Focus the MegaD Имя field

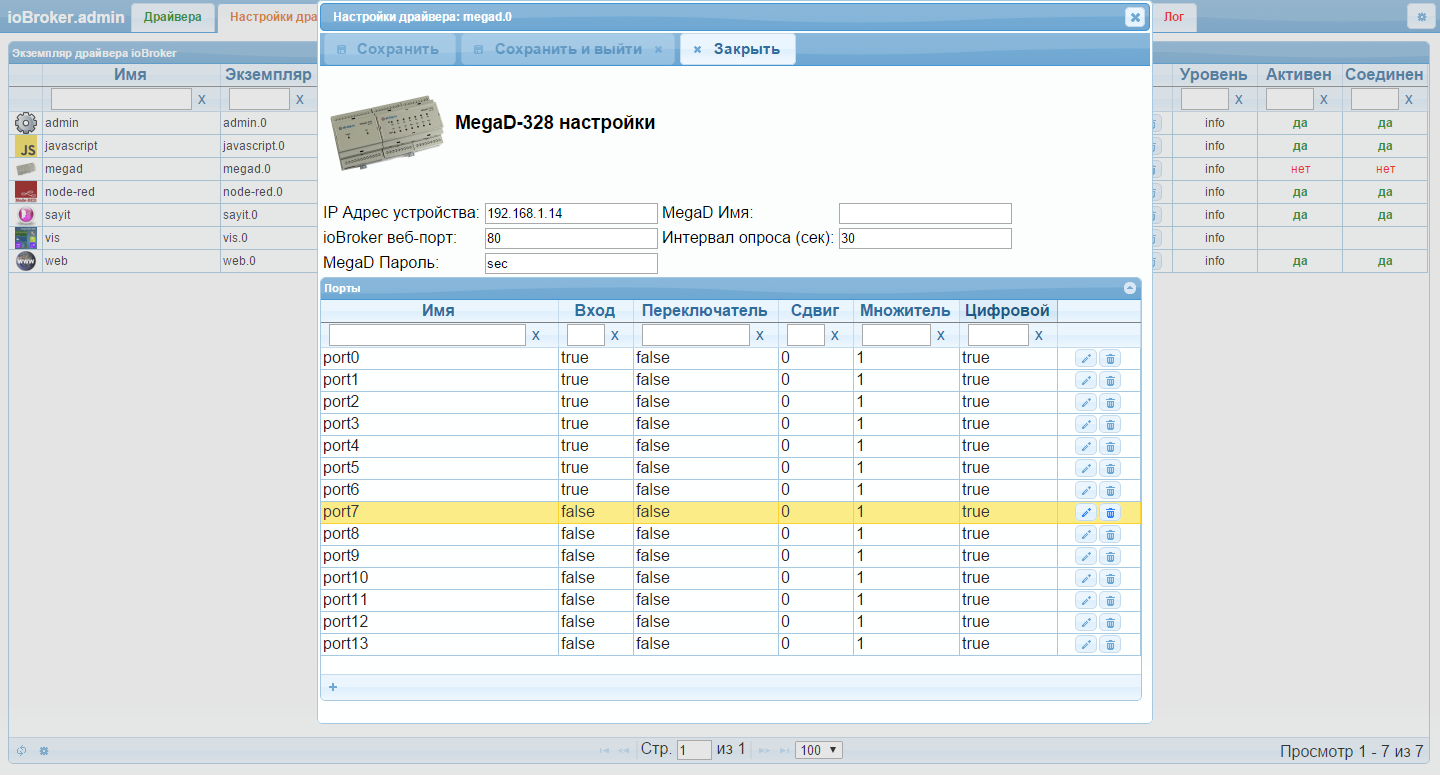point(925,213)
